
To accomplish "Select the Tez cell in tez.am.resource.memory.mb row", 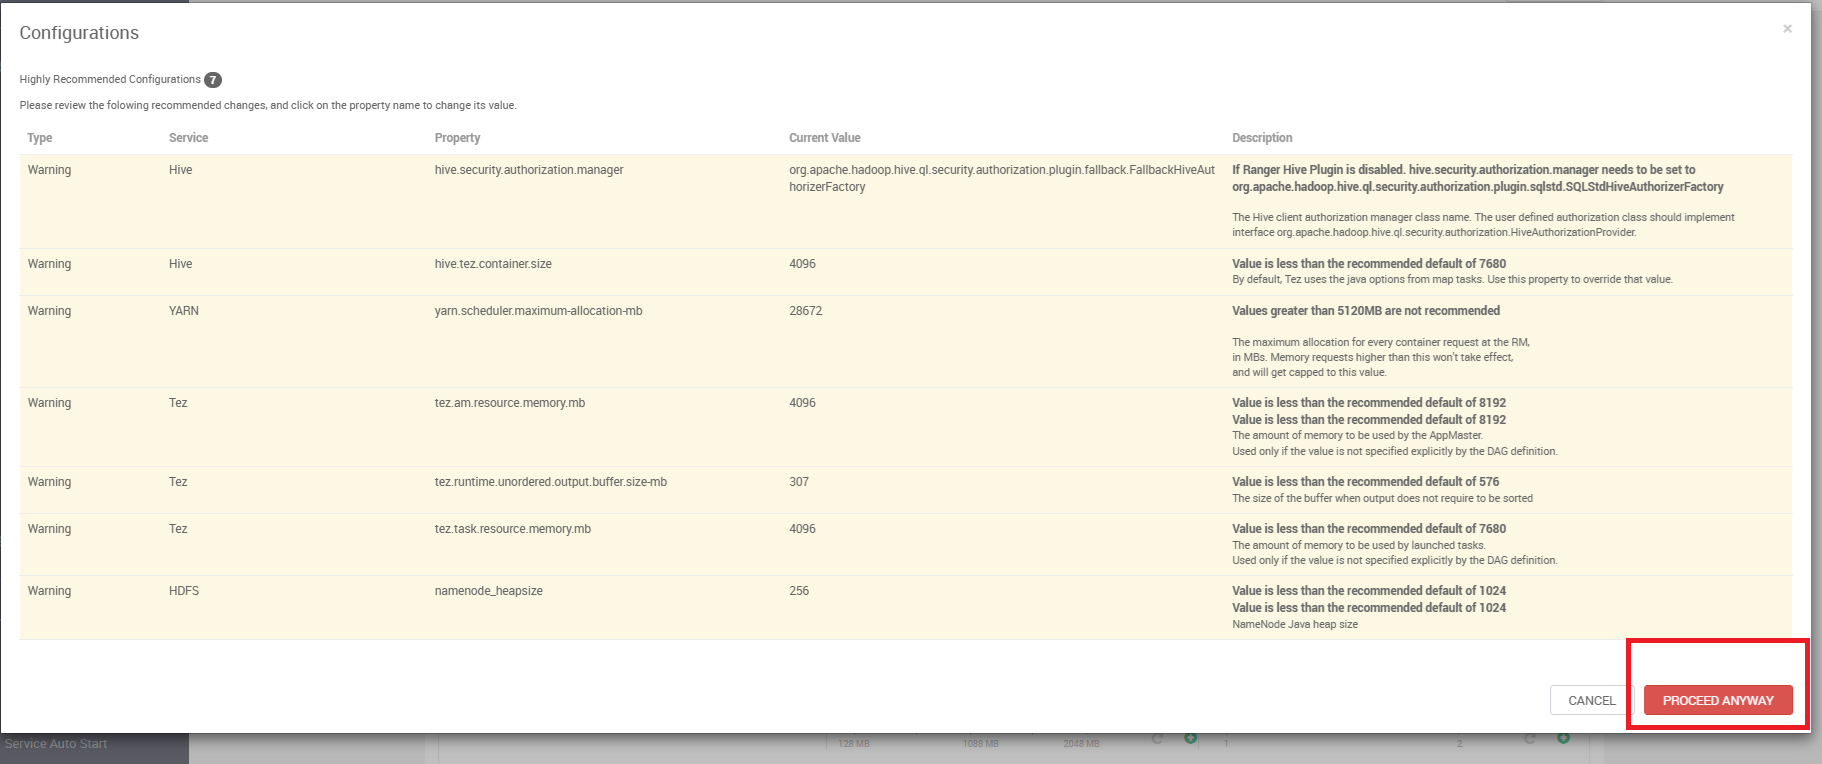I will [178, 403].
